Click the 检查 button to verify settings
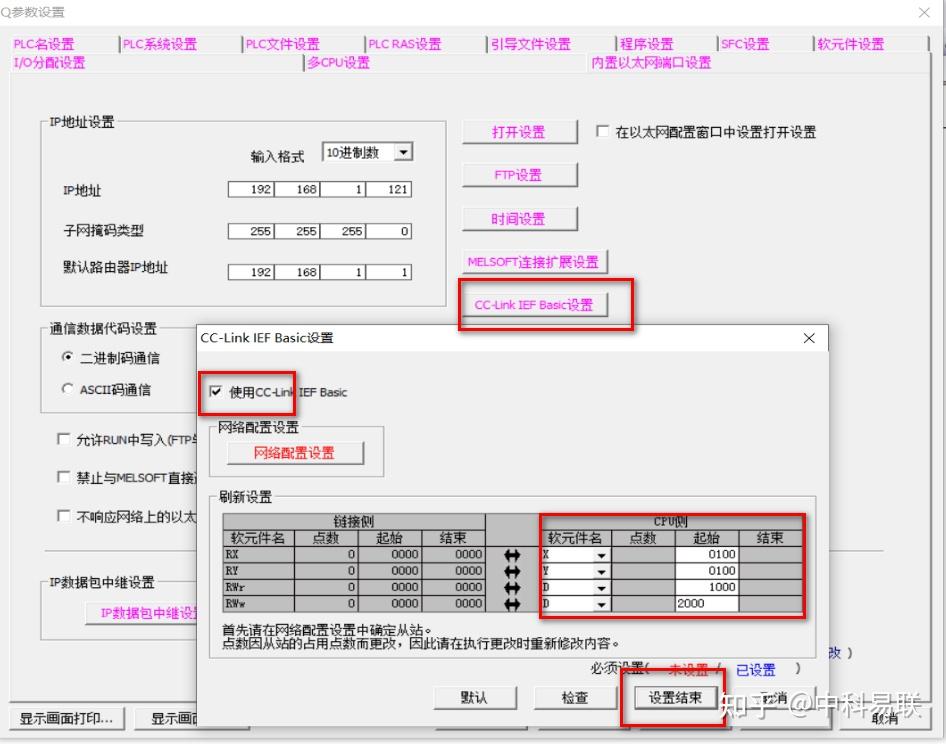Image resolution: width=946 pixels, height=744 pixels. (574, 699)
